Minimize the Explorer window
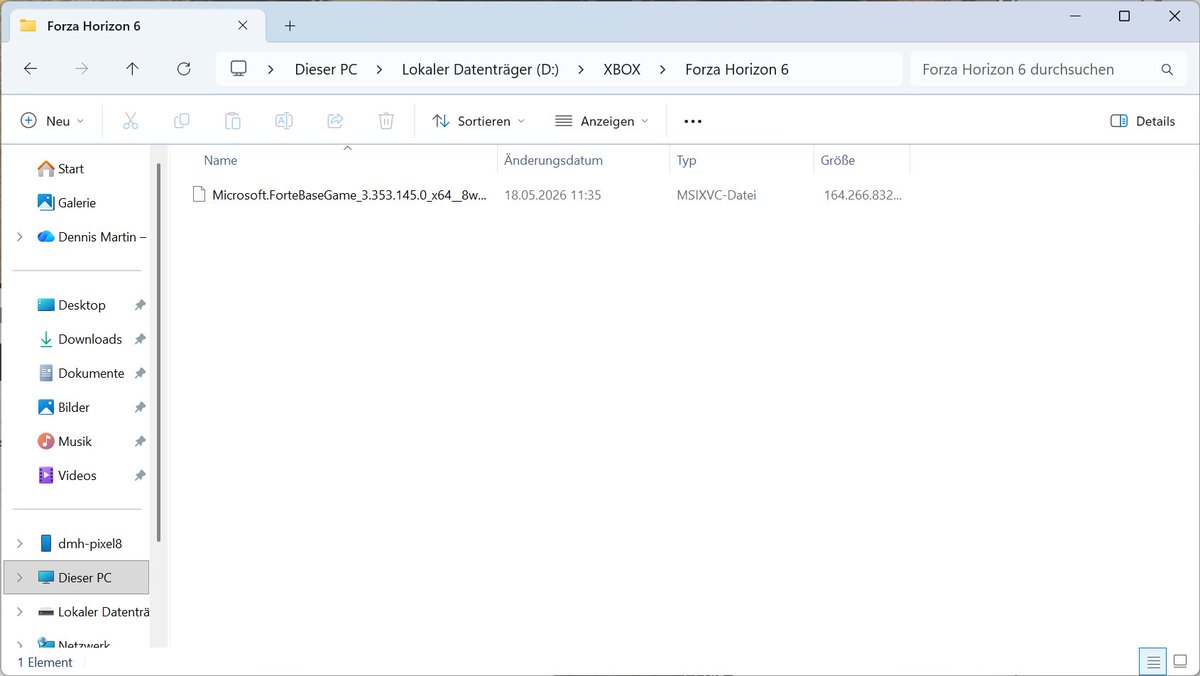Image resolution: width=1200 pixels, height=676 pixels. (x=1077, y=16)
